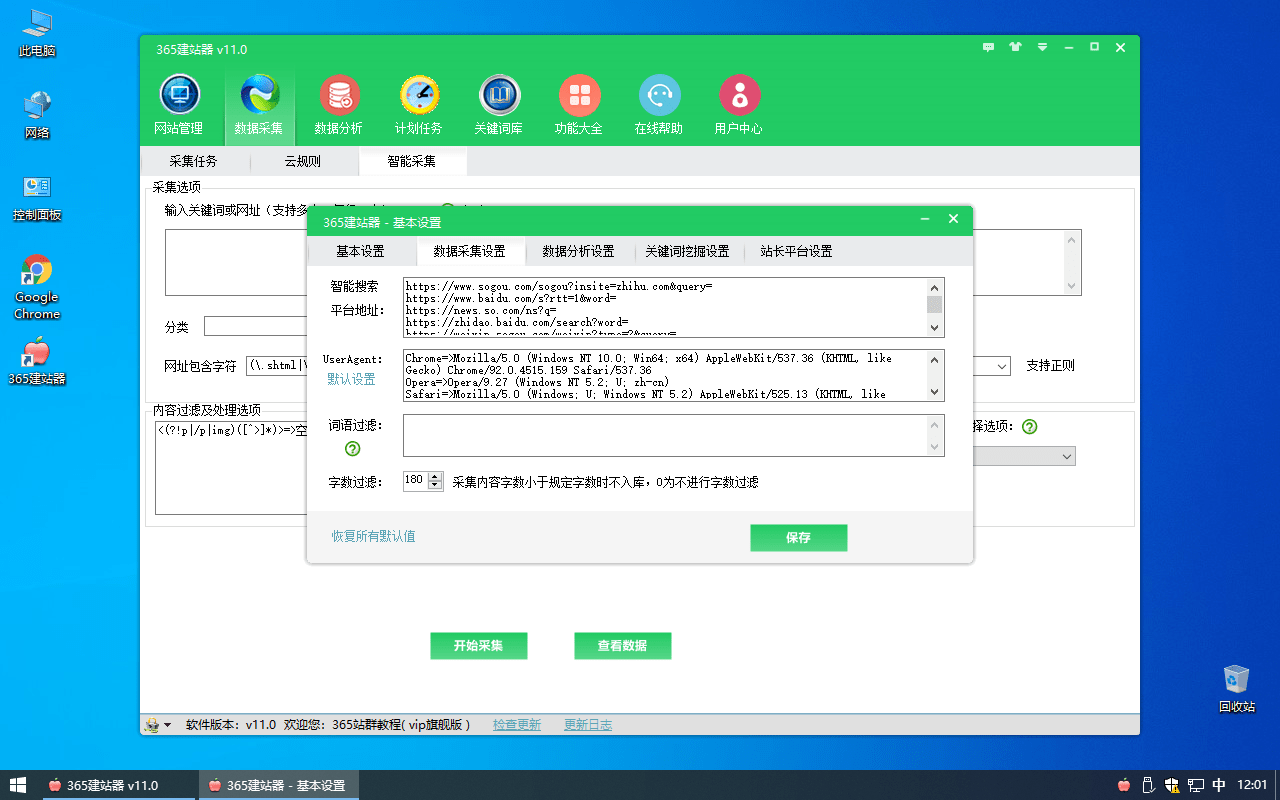This screenshot has width=1280, height=800.
Task: Switch to 数据分析设置 tab
Action: point(578,251)
